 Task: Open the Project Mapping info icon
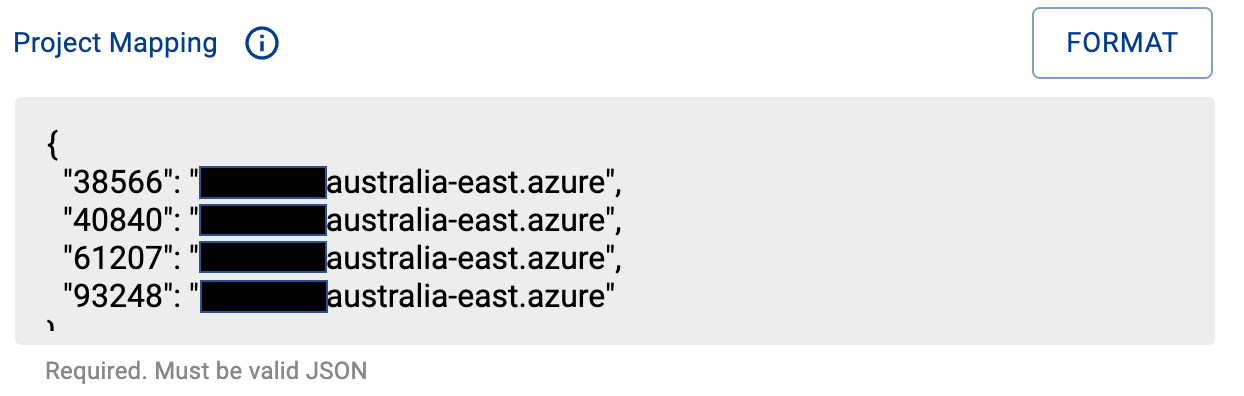tap(262, 43)
